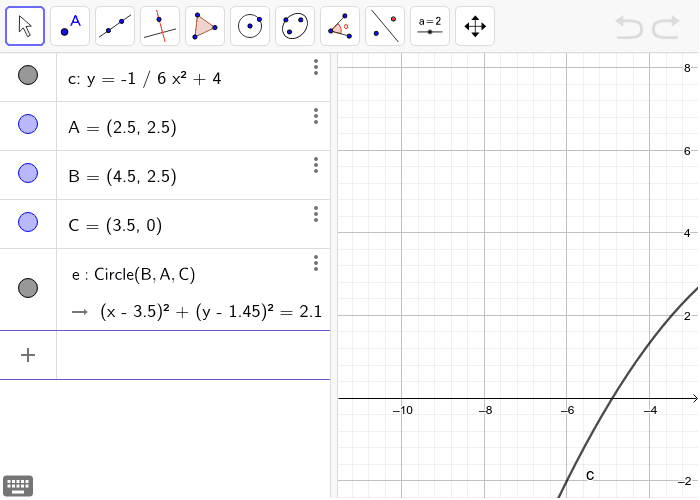Open more options for circle e
The image size is (700, 500).
tap(316, 263)
